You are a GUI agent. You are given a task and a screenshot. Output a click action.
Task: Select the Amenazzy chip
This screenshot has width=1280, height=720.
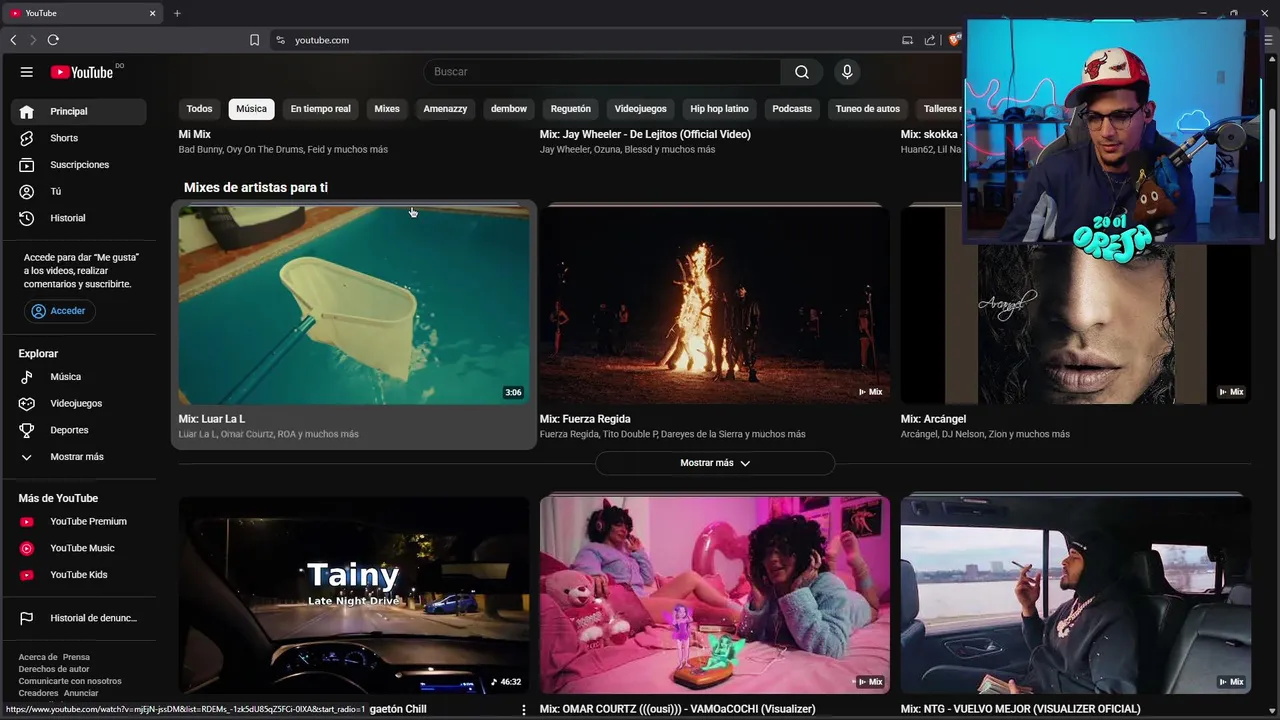[x=445, y=109]
